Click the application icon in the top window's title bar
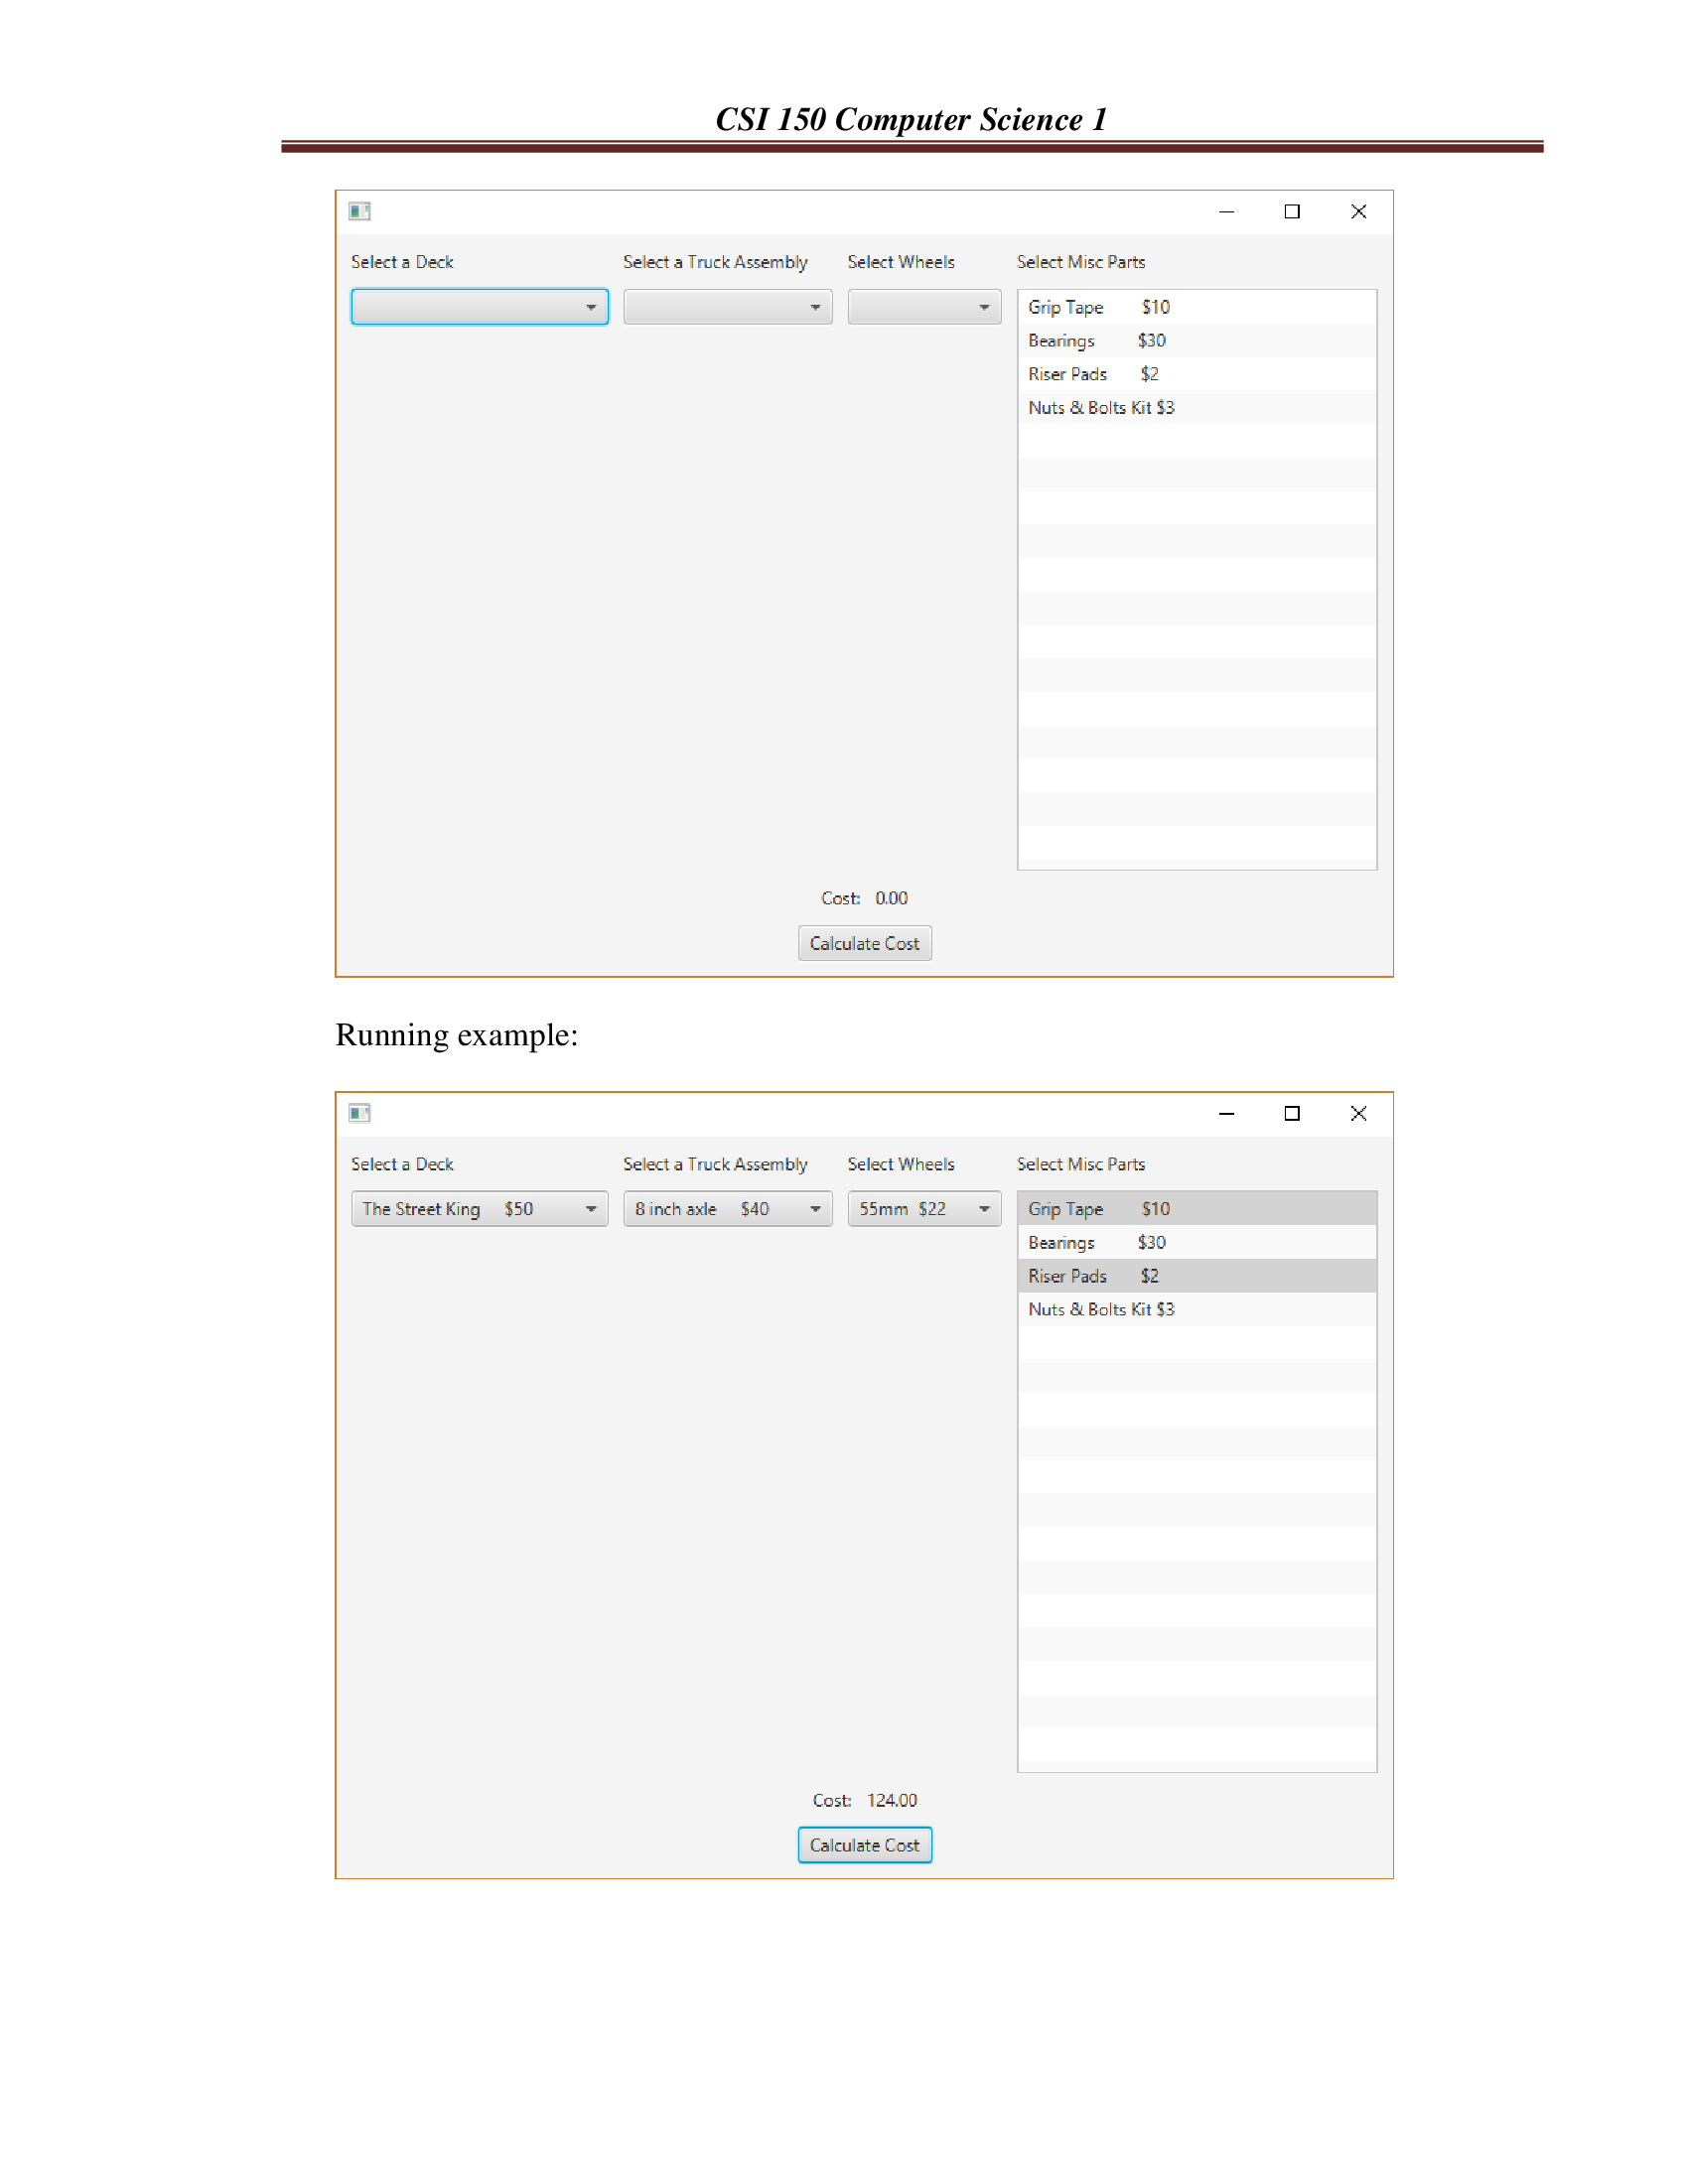 (360, 211)
